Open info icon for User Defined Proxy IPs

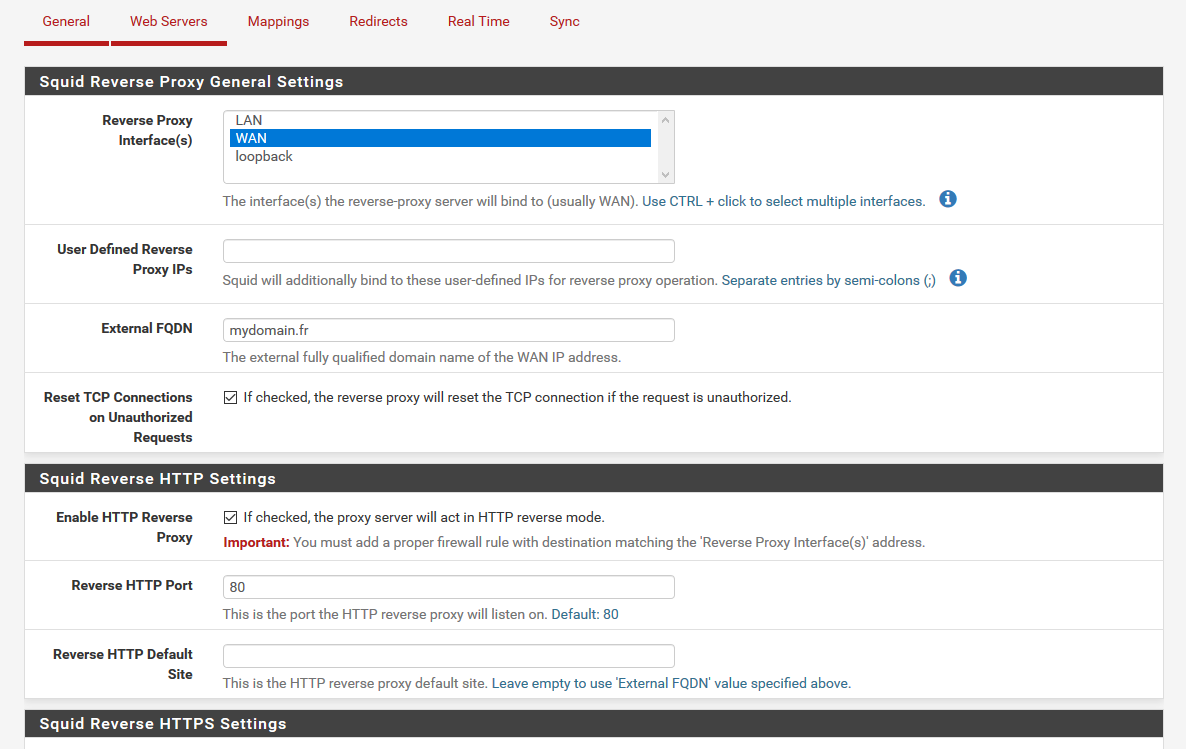click(x=958, y=279)
